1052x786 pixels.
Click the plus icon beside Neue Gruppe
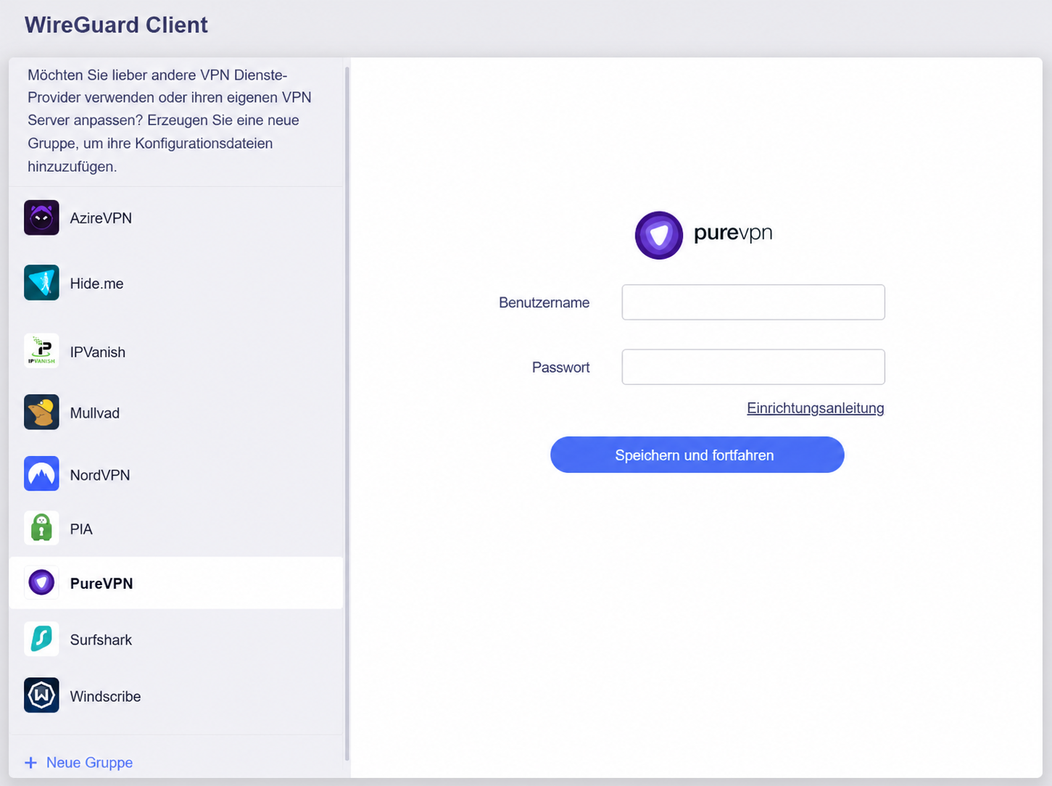(31, 763)
